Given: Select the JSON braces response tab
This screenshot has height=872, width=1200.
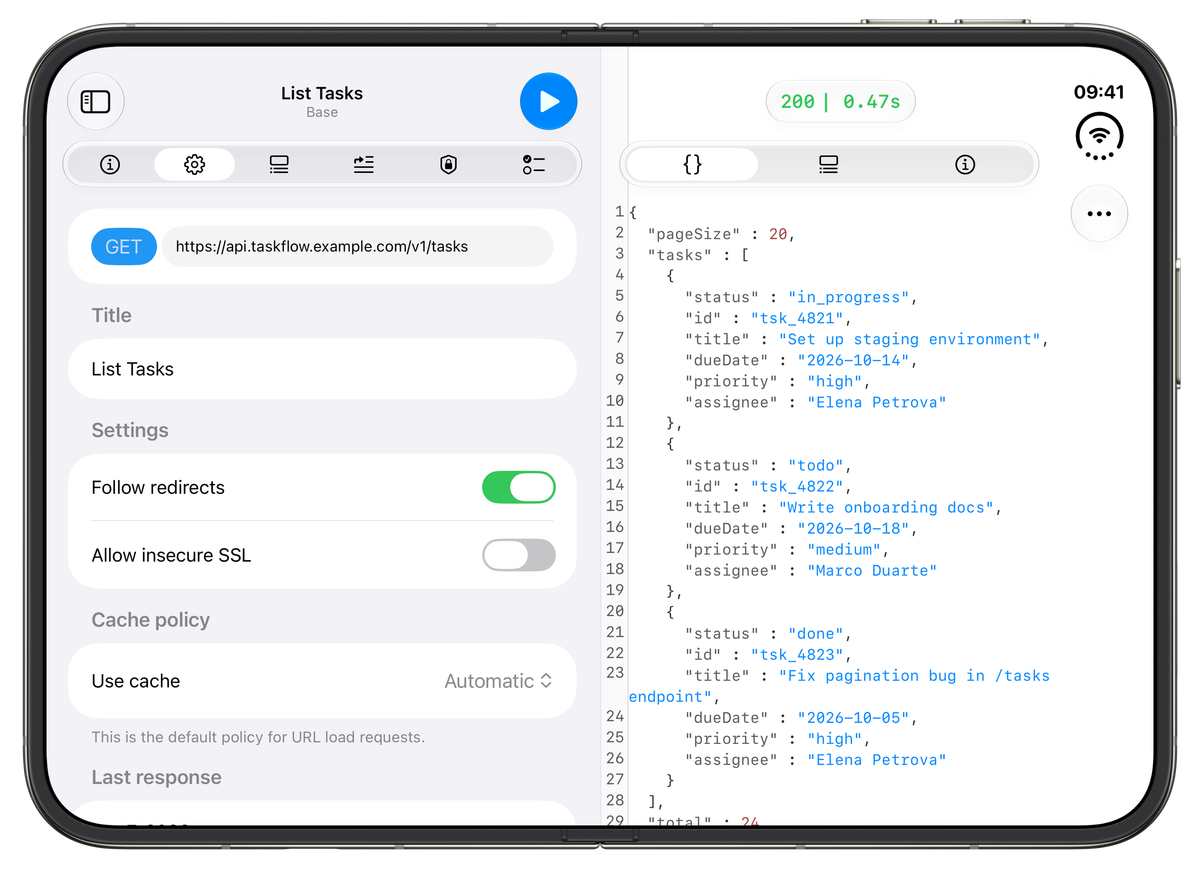Looking at the screenshot, I should click(692, 165).
